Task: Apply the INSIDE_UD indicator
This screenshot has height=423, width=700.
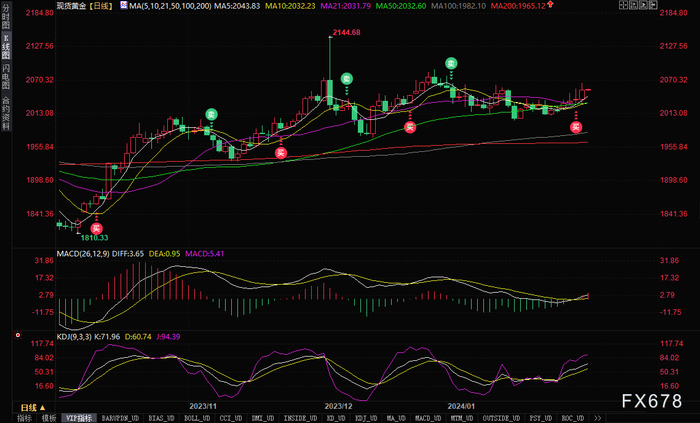Action: [300, 418]
